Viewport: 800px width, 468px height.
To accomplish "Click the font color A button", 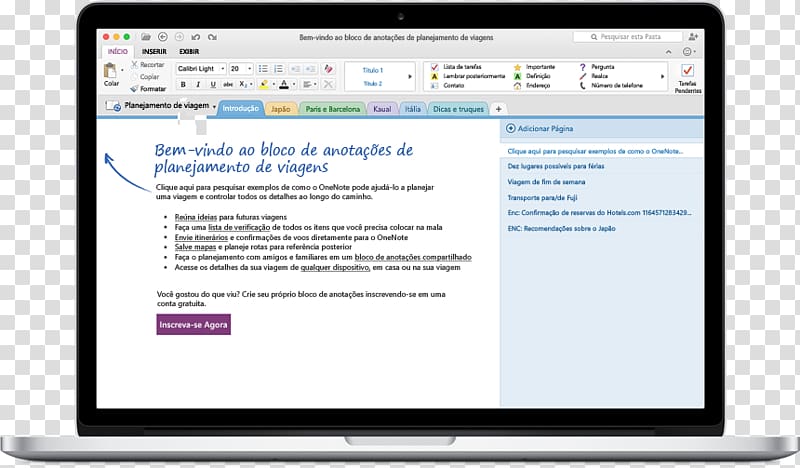I will [x=284, y=84].
